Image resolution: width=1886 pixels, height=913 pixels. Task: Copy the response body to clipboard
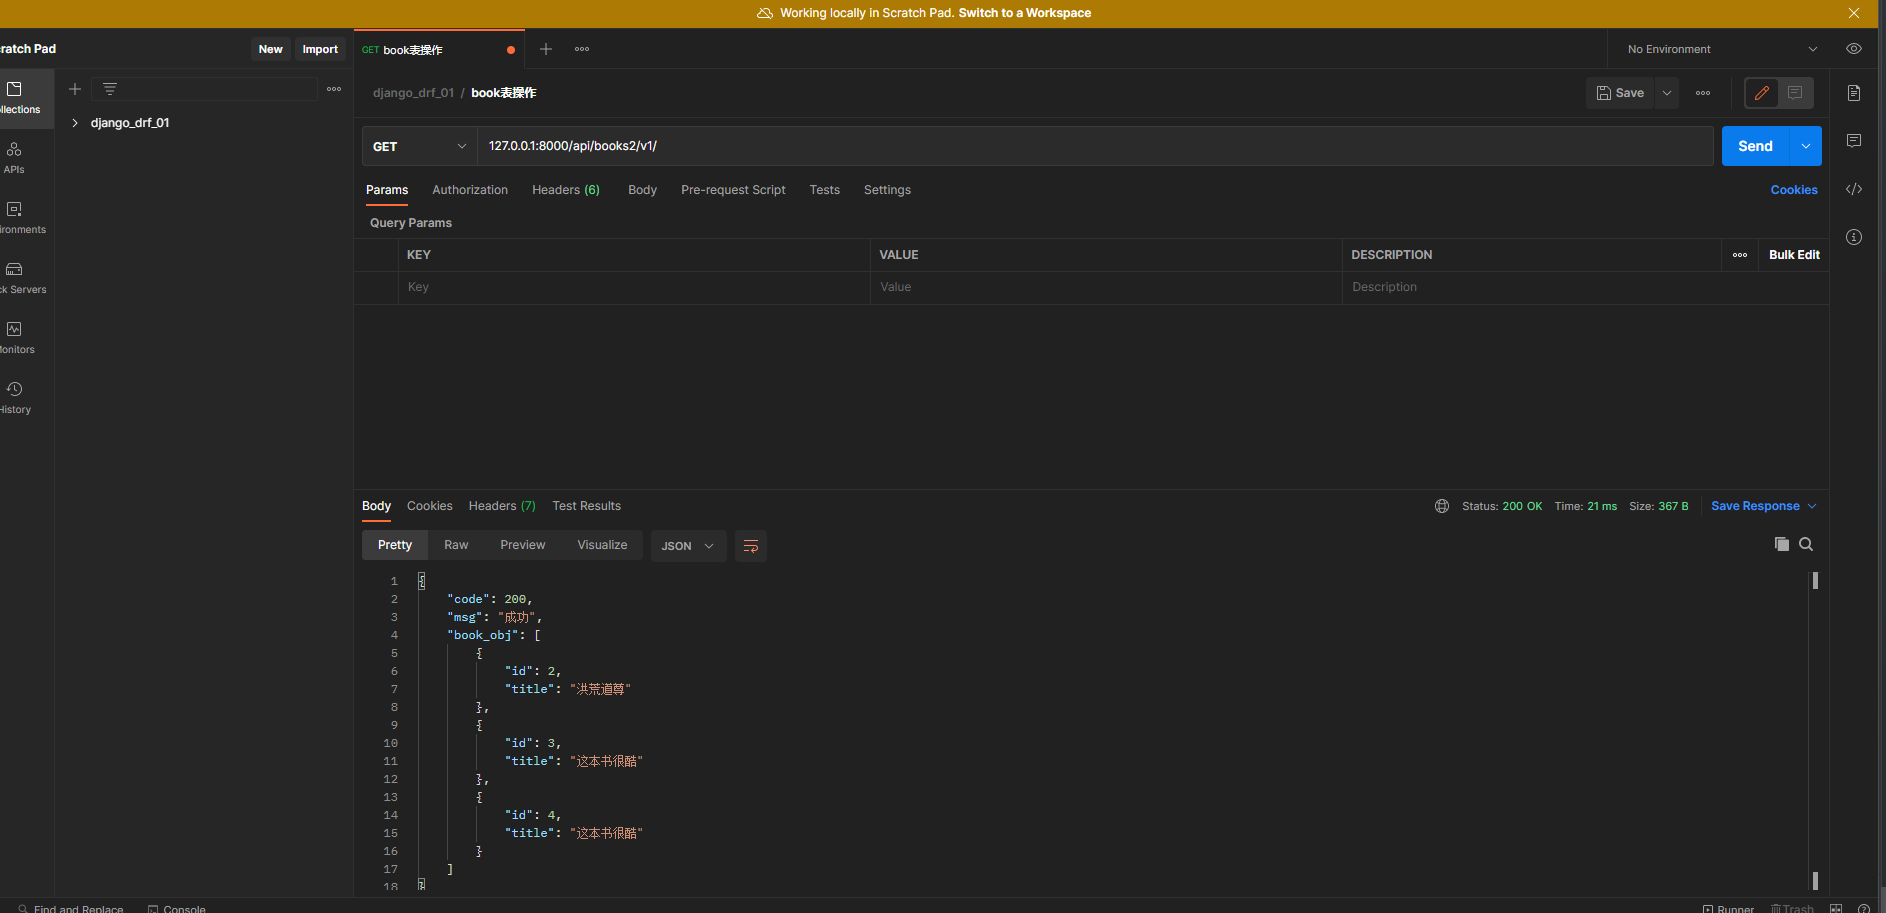(1782, 544)
